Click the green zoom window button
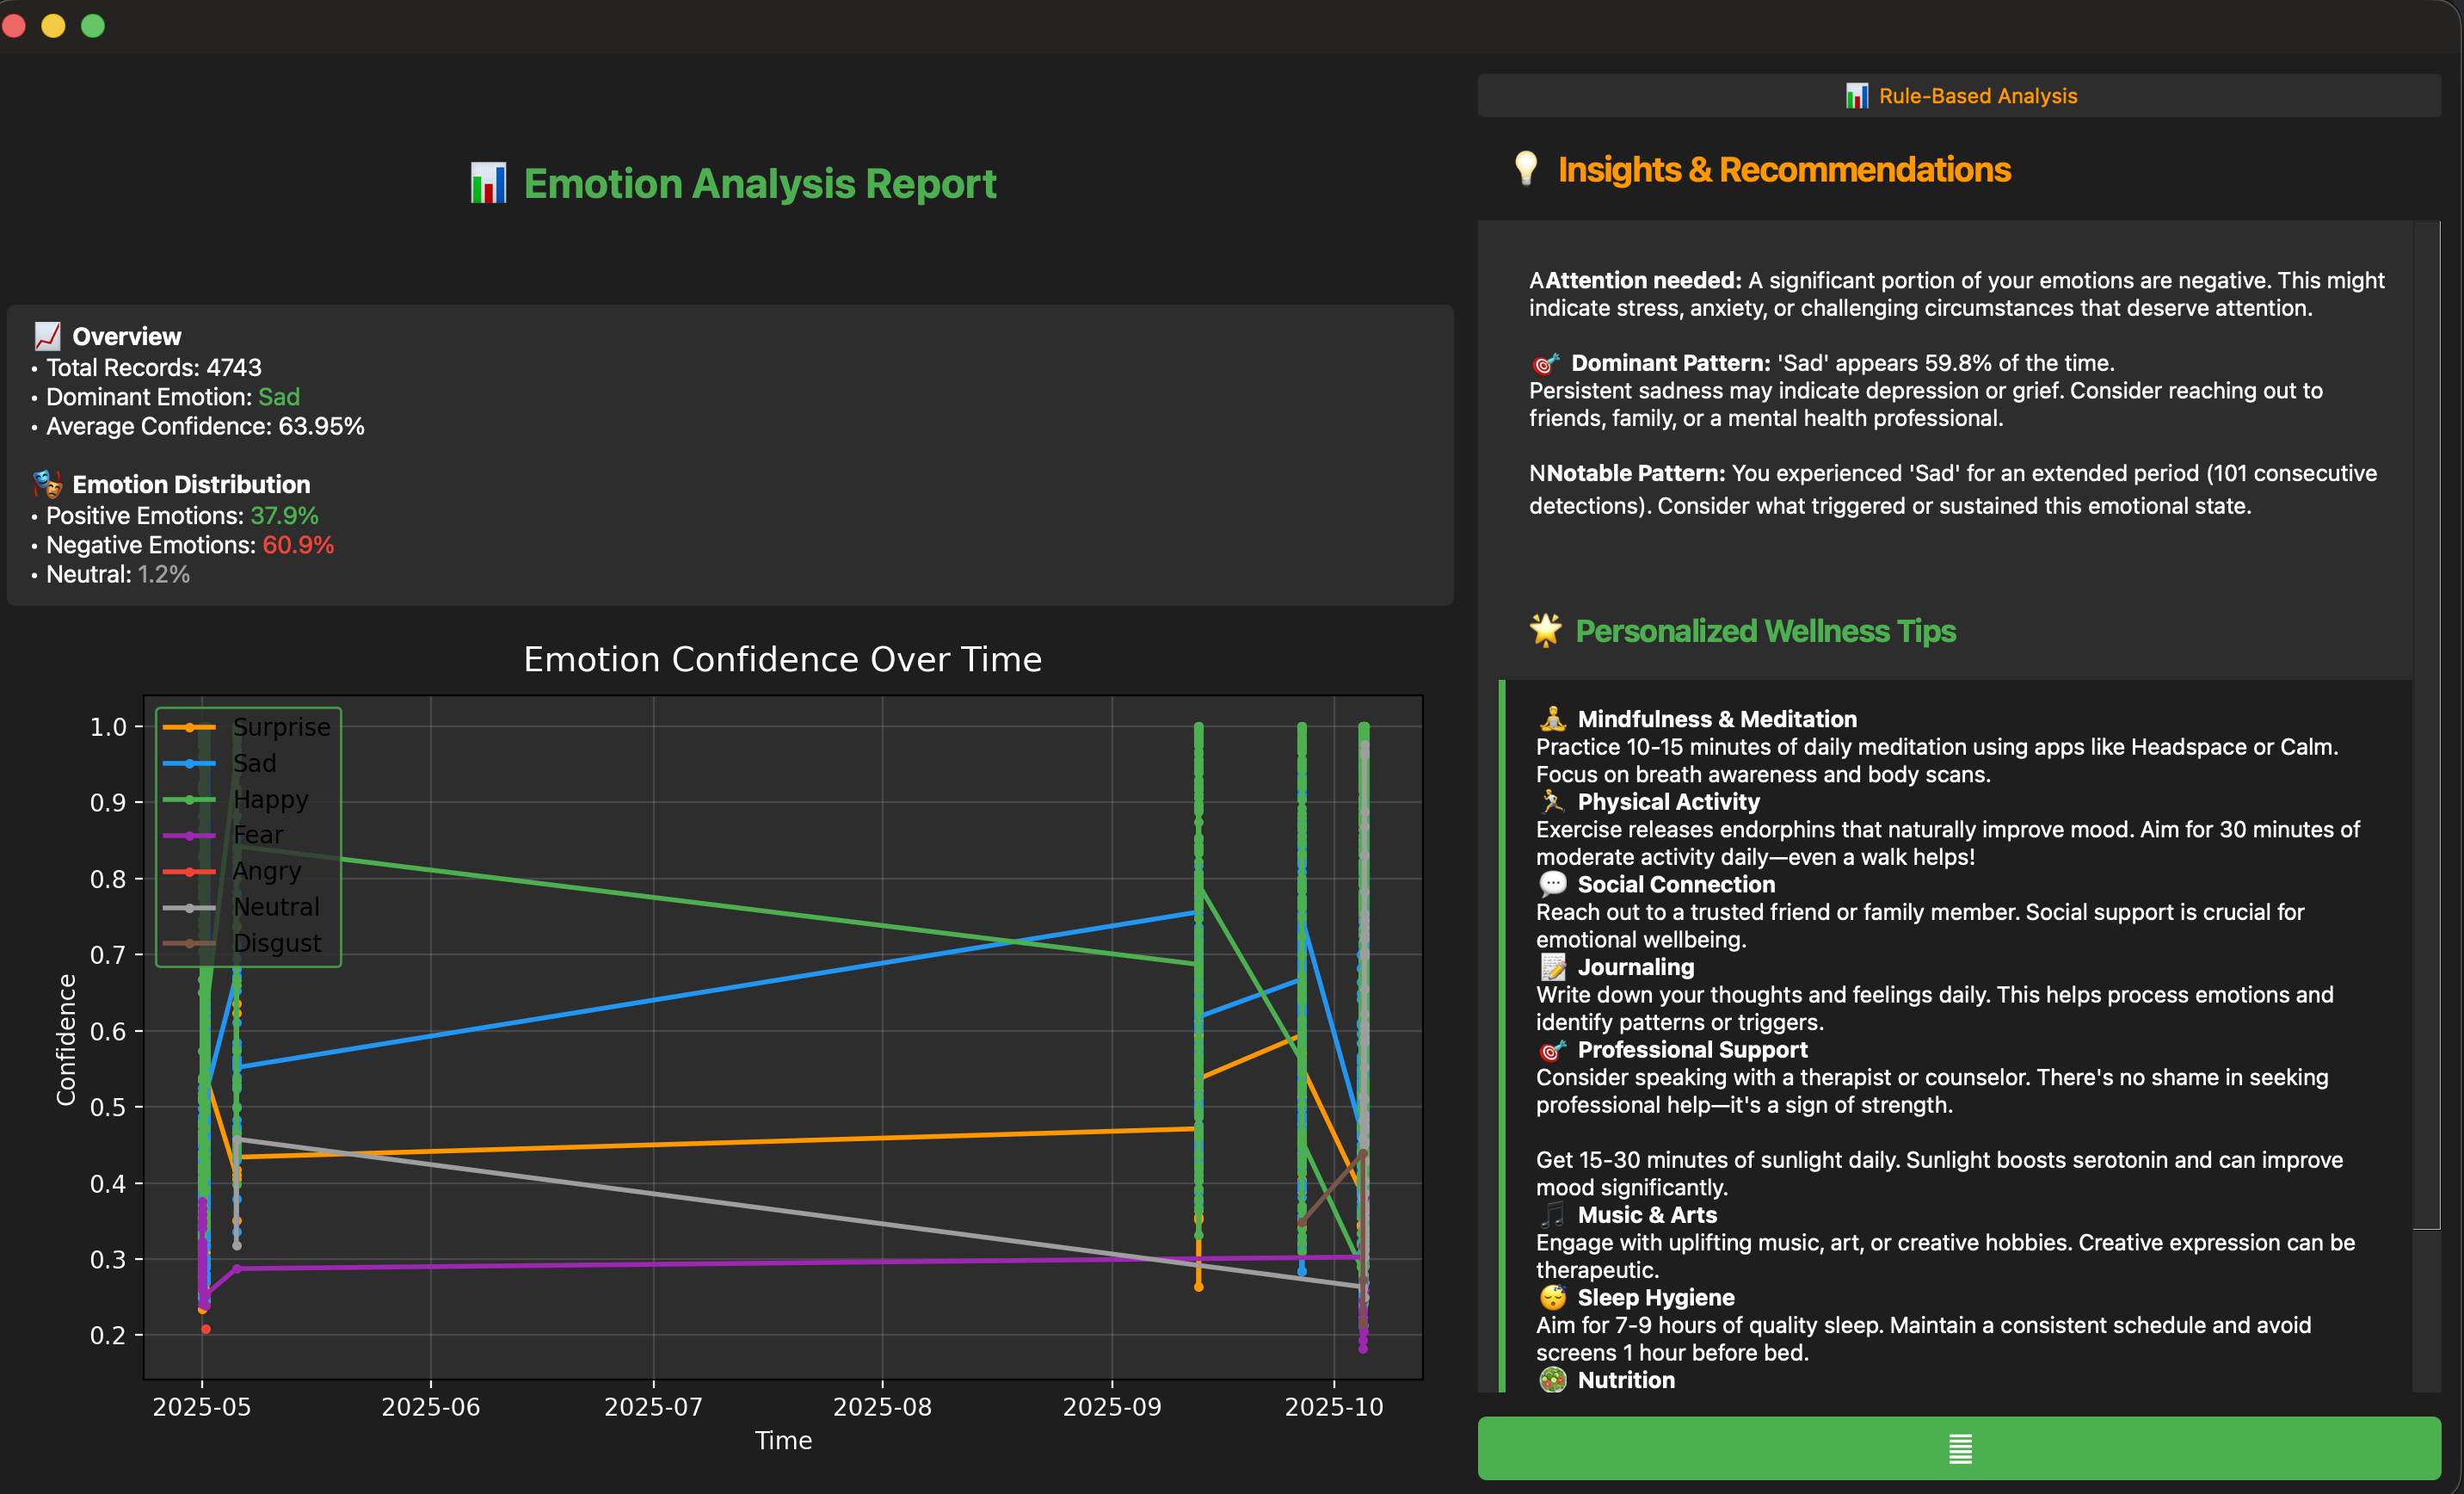 pyautogui.click(x=93, y=26)
